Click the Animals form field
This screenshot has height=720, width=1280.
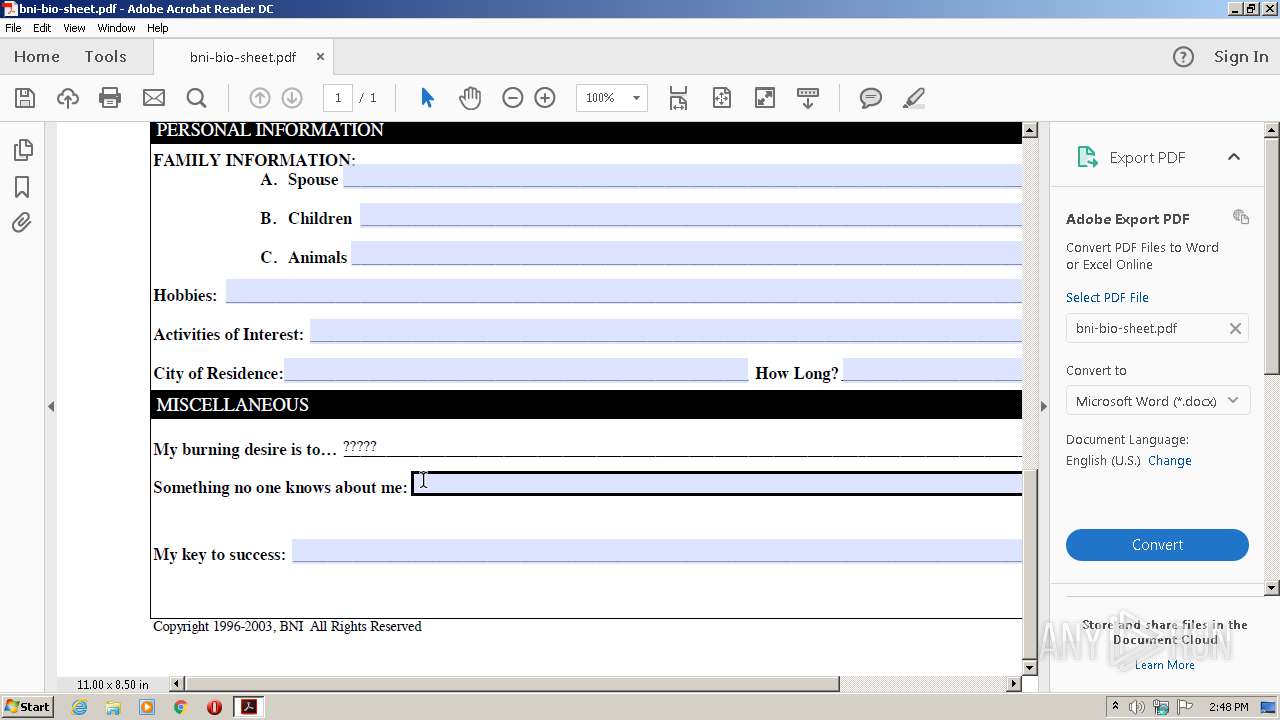686,253
